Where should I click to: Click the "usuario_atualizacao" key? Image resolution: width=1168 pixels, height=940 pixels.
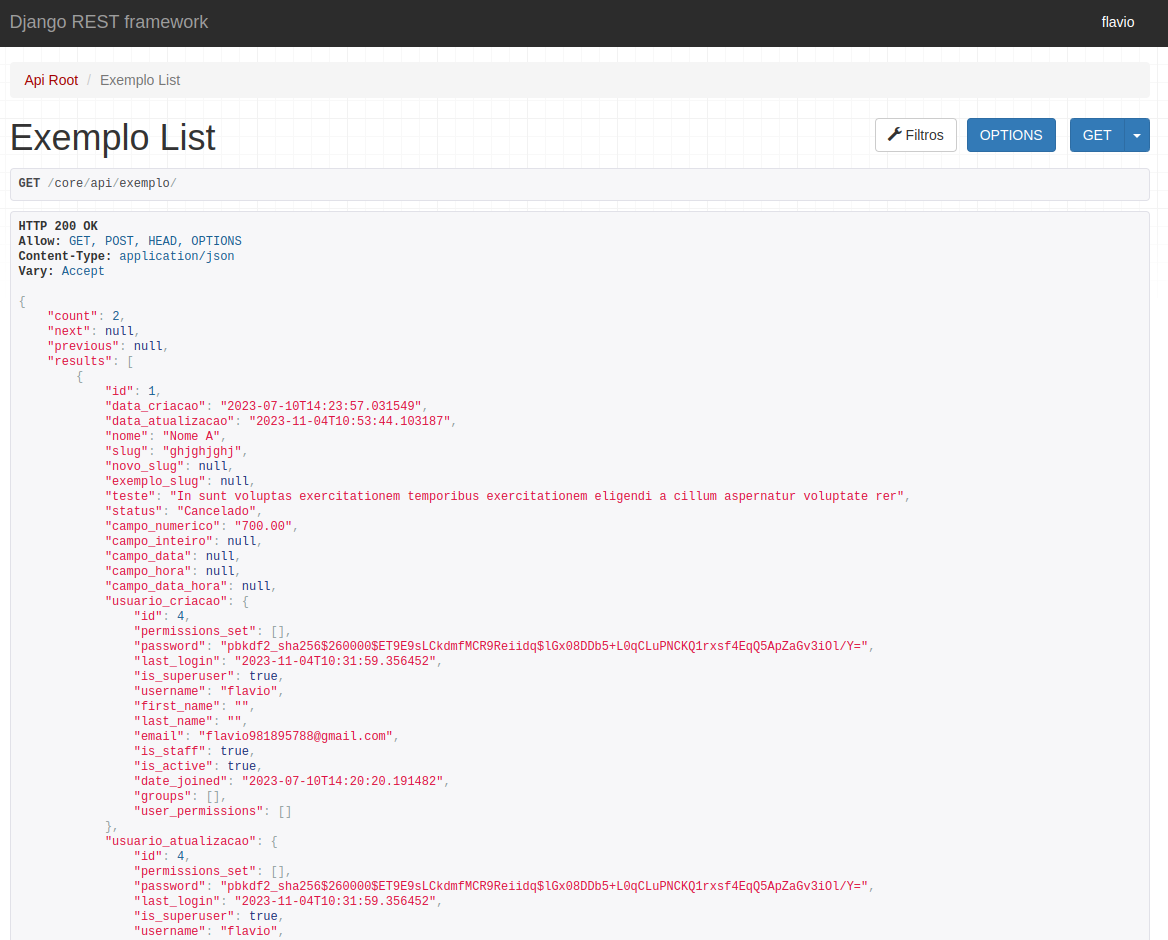coord(180,841)
